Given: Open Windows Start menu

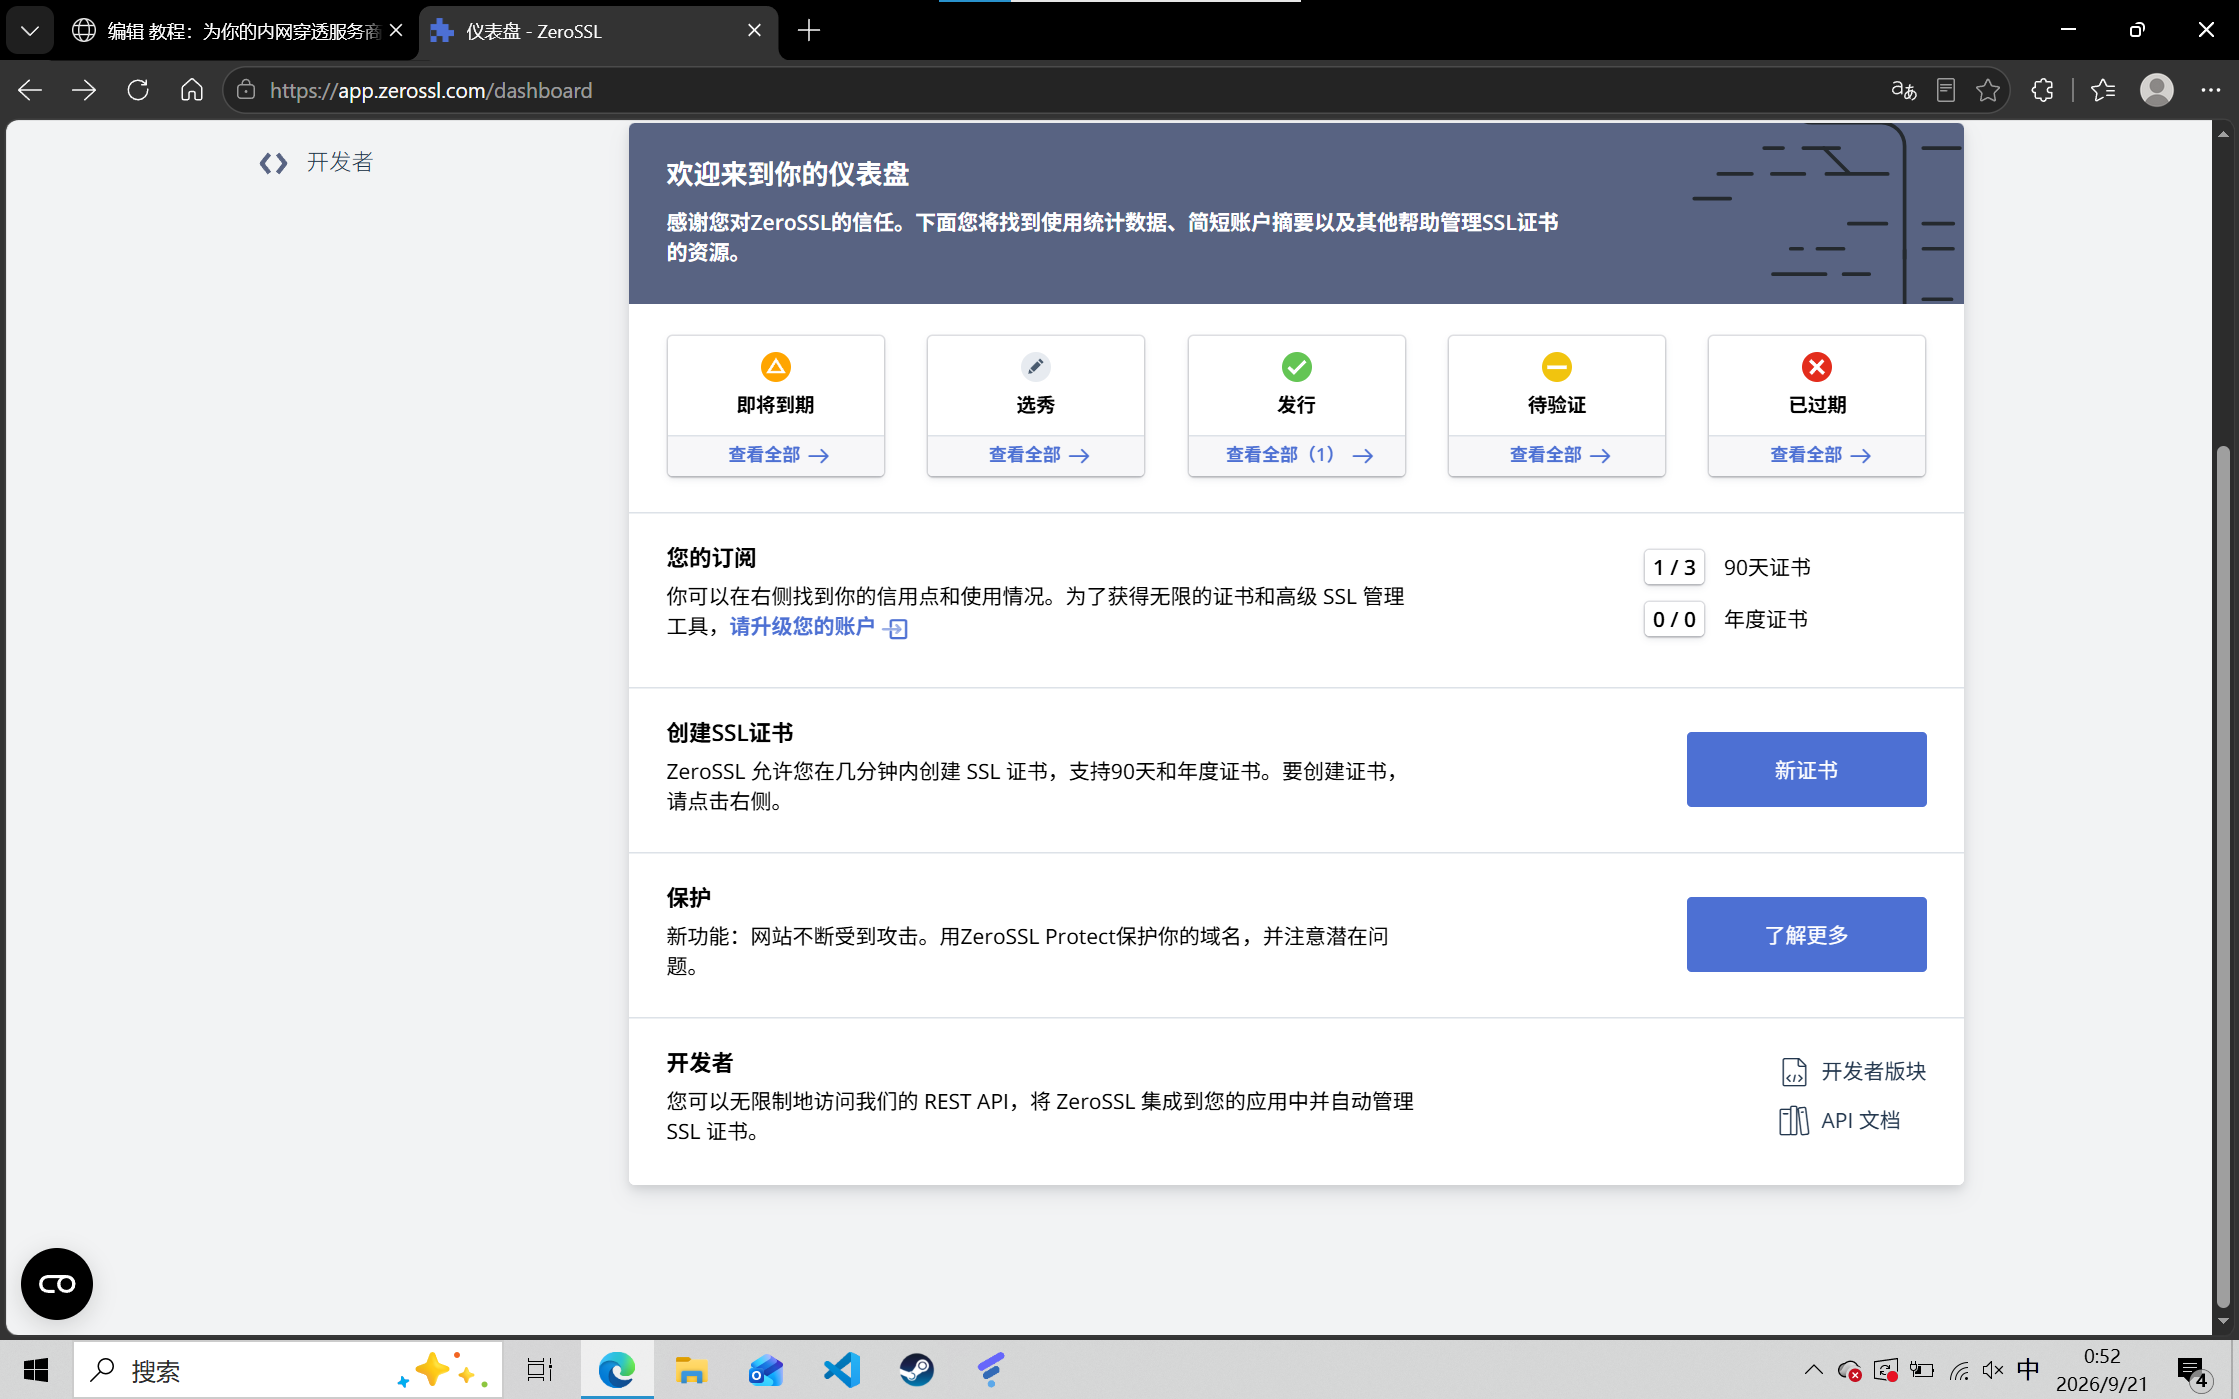Looking at the screenshot, I should tap(36, 1370).
